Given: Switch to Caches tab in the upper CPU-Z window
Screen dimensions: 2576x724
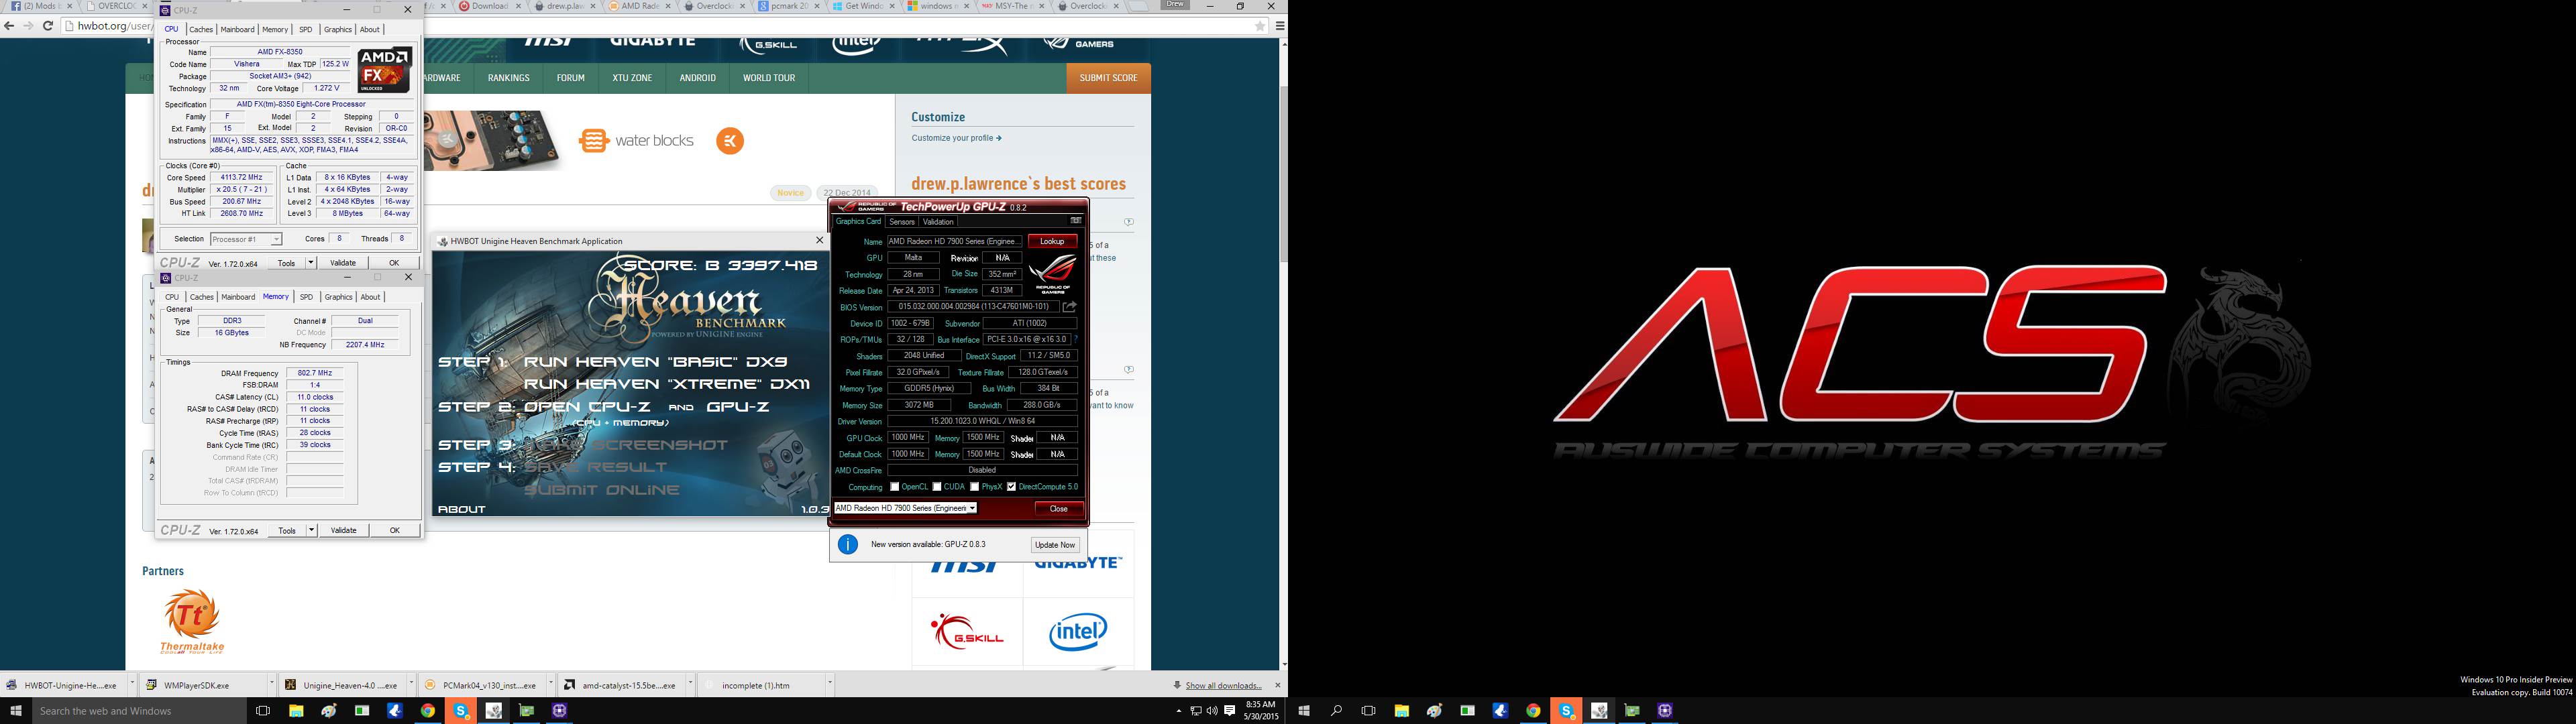Looking at the screenshot, I should click(x=201, y=30).
